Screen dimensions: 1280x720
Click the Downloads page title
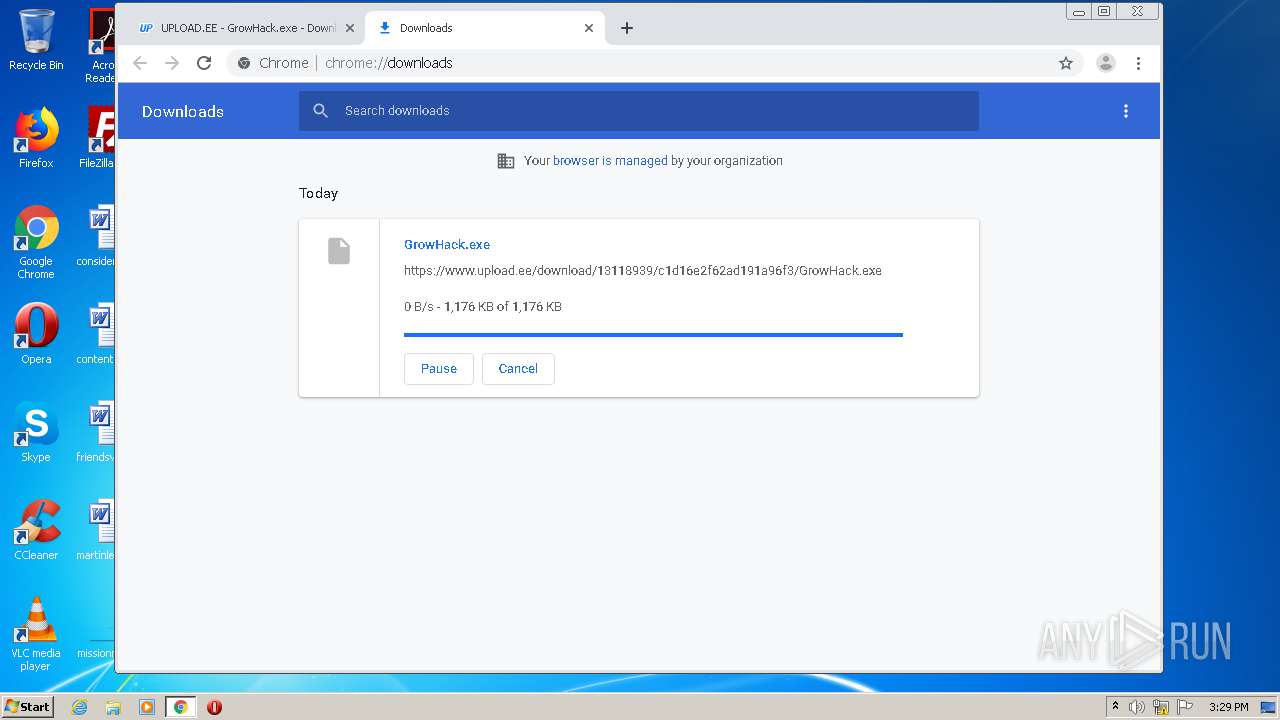[x=183, y=111]
